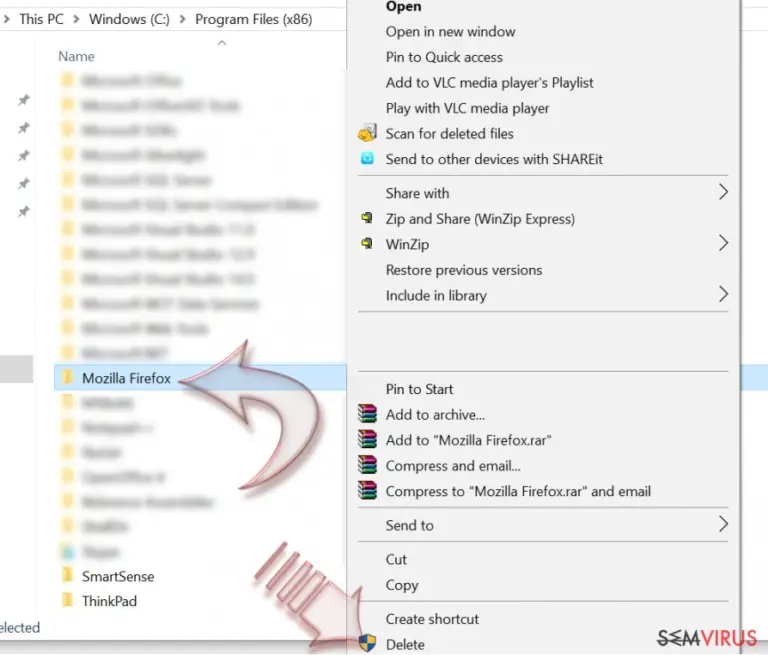768x655 pixels.
Task: Open the WinZip submenu entry
Action: [407, 244]
